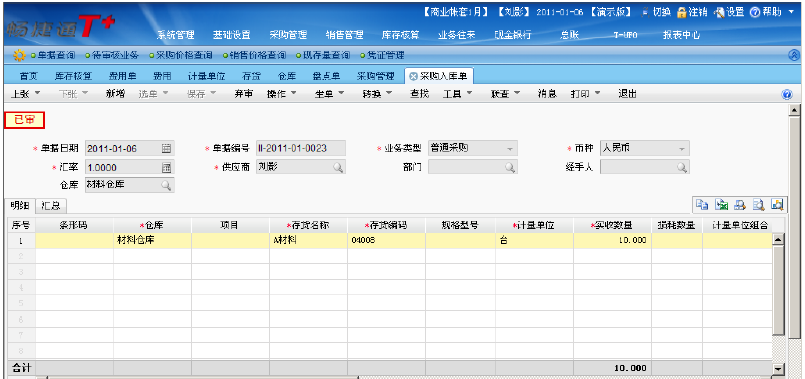Click search icon in 供应商 field
This screenshot has width=805, height=379.
click(x=338, y=167)
